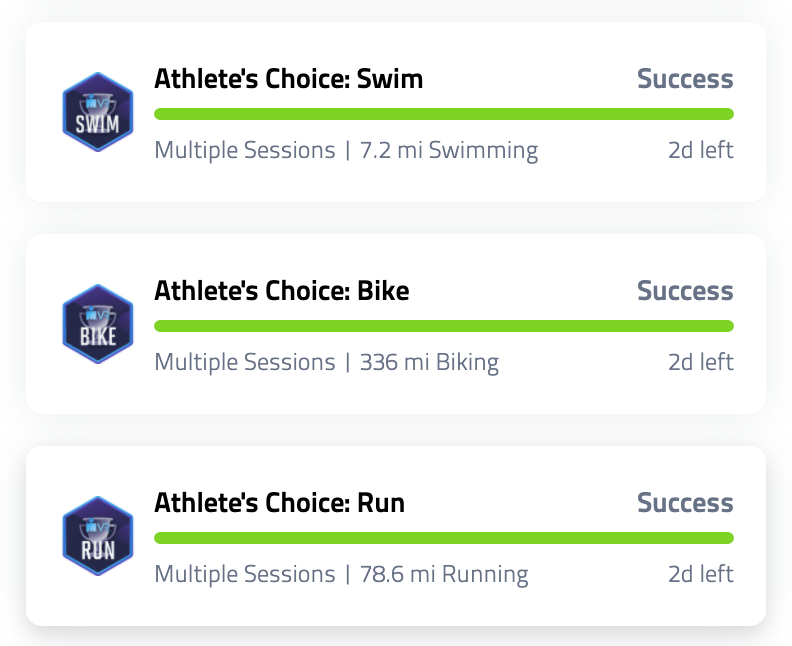Click "2d left" on the Bike card

[700, 362]
